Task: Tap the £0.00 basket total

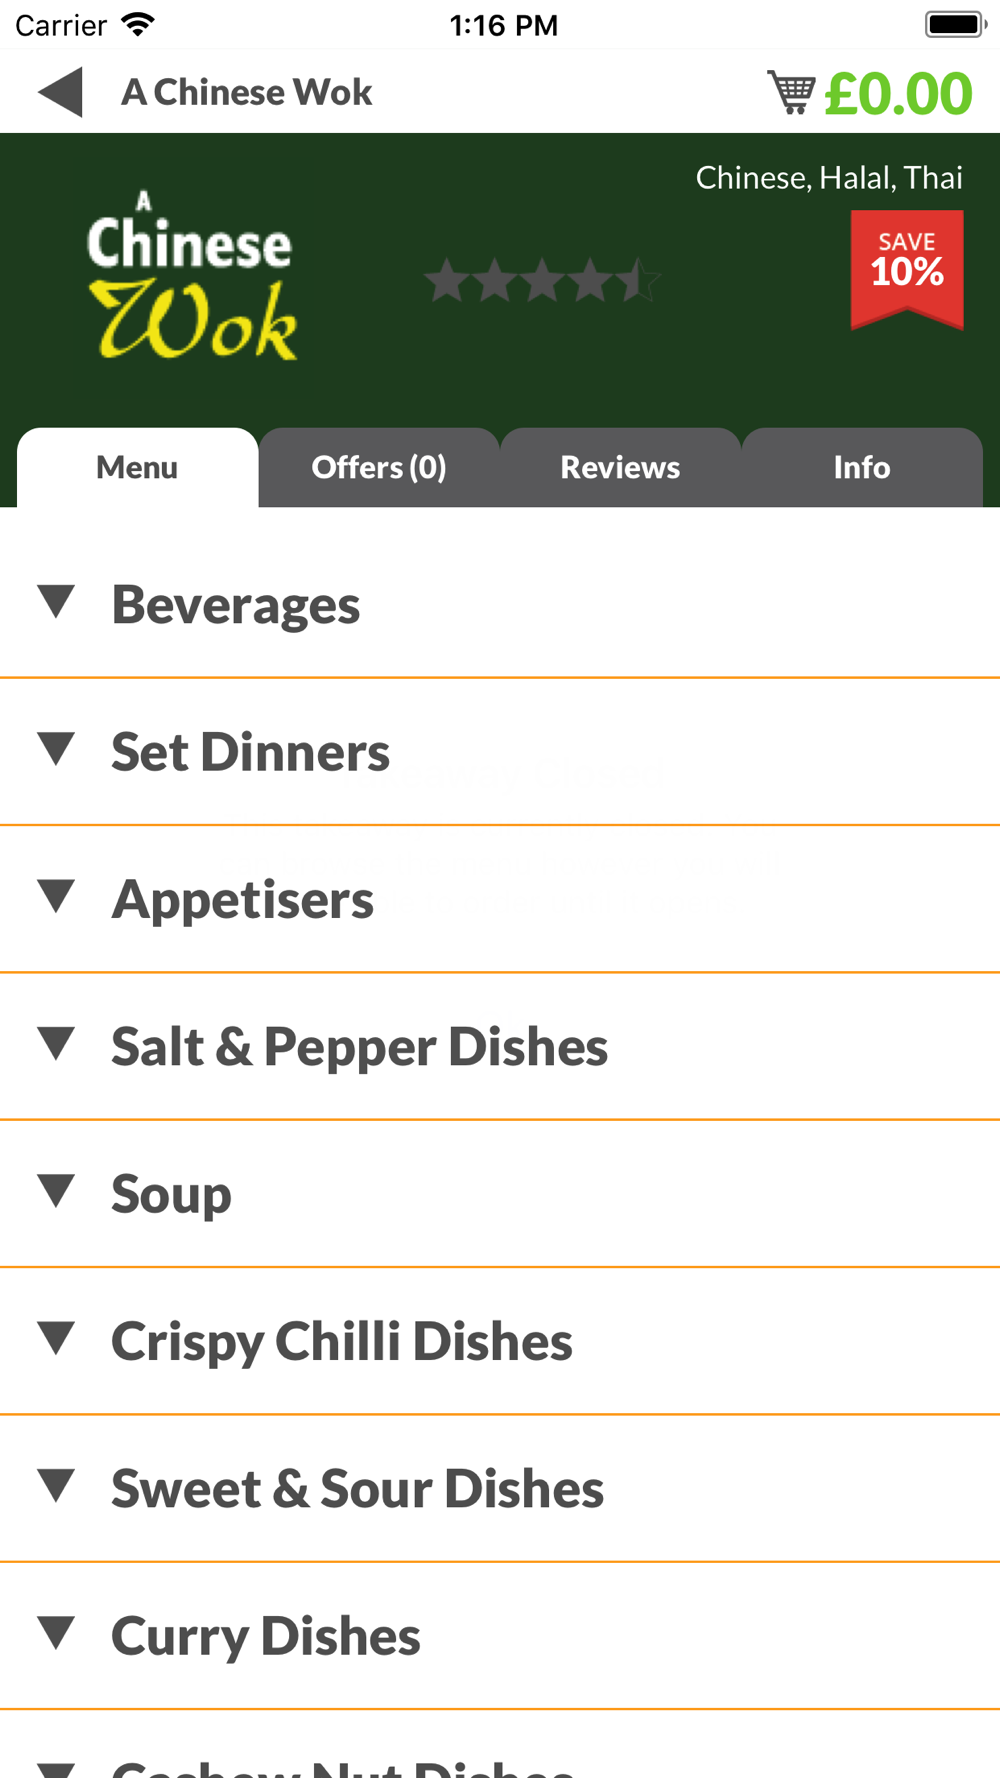Action: (x=898, y=93)
